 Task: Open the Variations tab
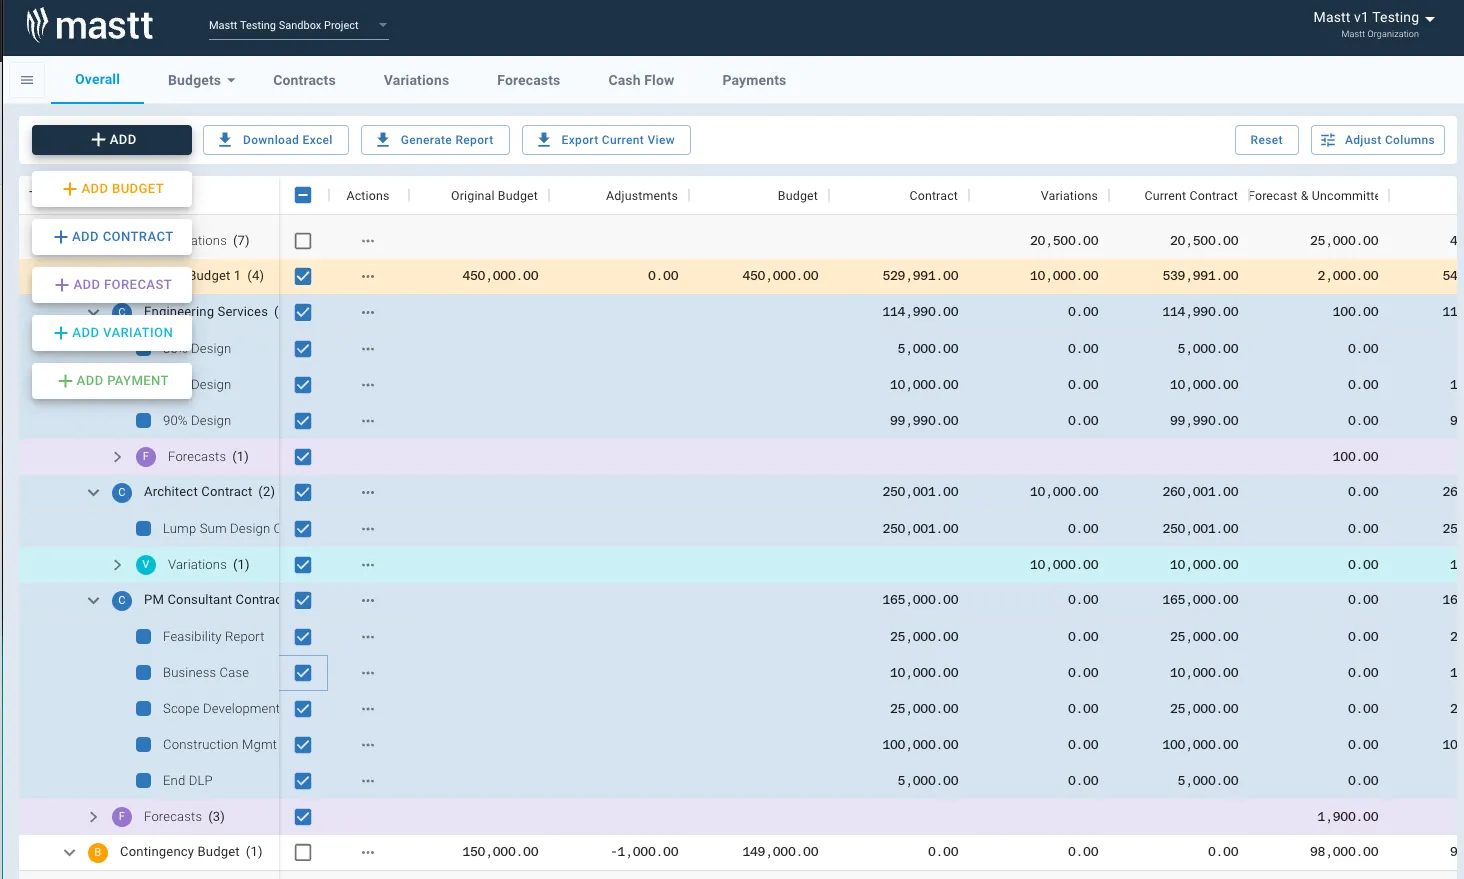tap(416, 80)
